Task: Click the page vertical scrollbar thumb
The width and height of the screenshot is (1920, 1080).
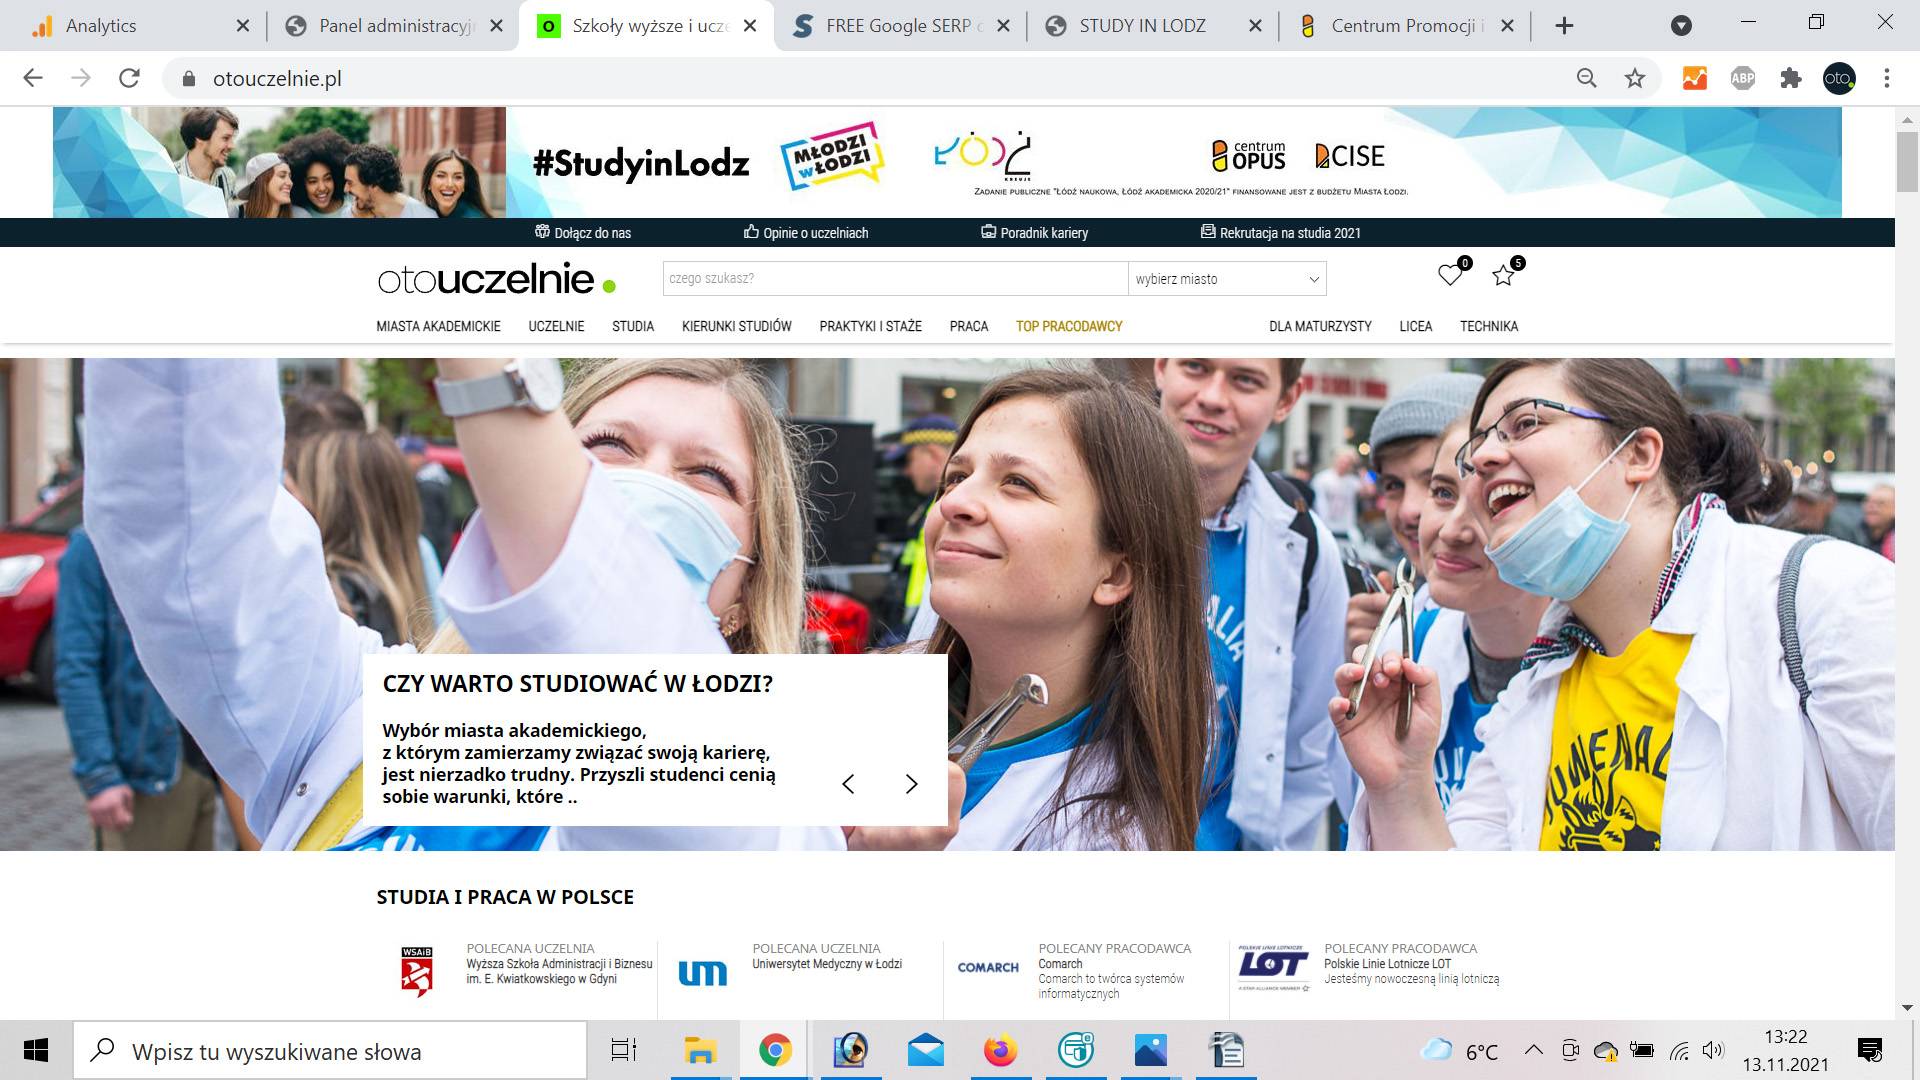Action: point(1907,160)
